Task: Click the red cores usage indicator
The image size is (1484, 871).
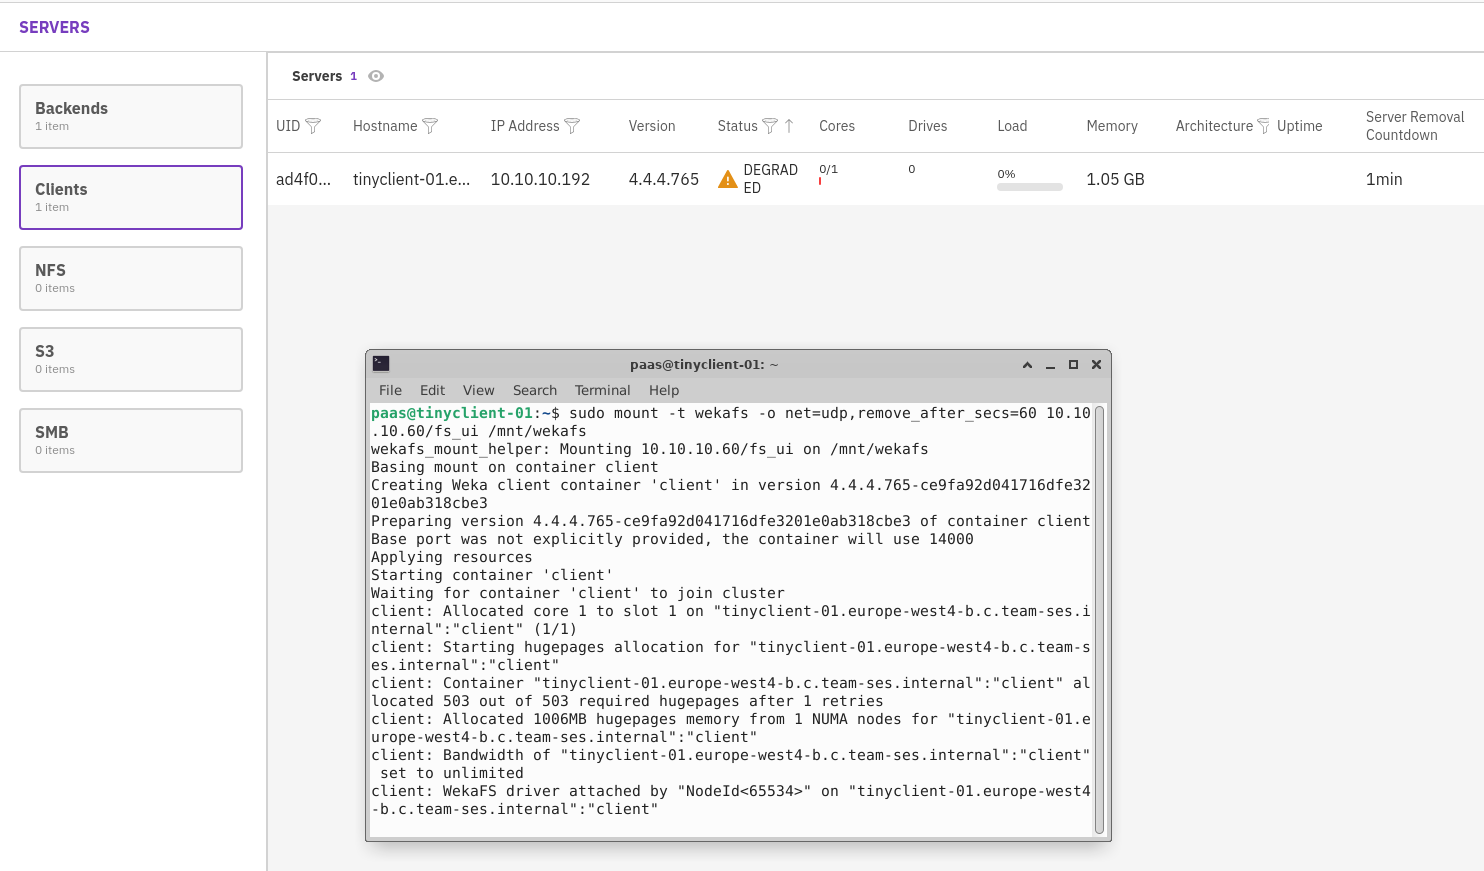Action: pyautogui.click(x=820, y=182)
